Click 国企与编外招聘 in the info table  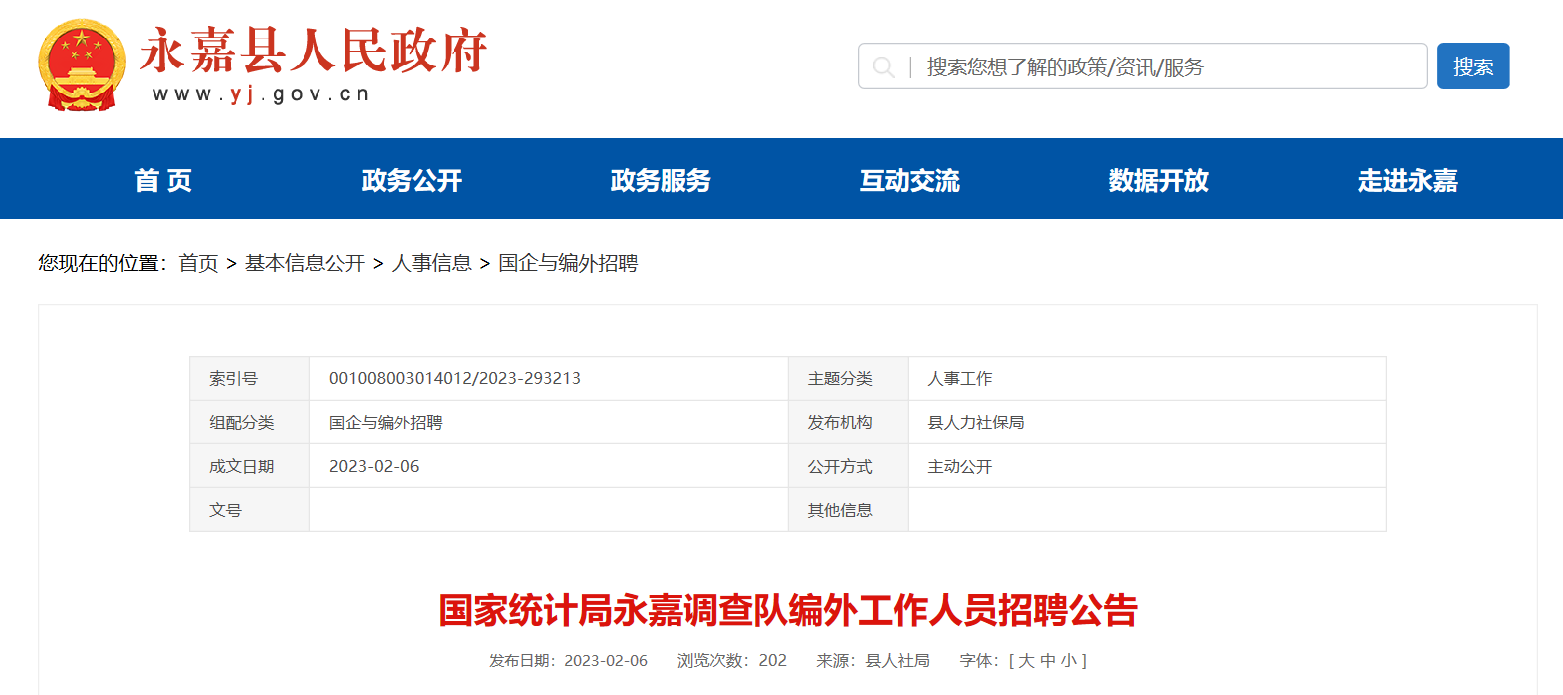click(x=386, y=422)
